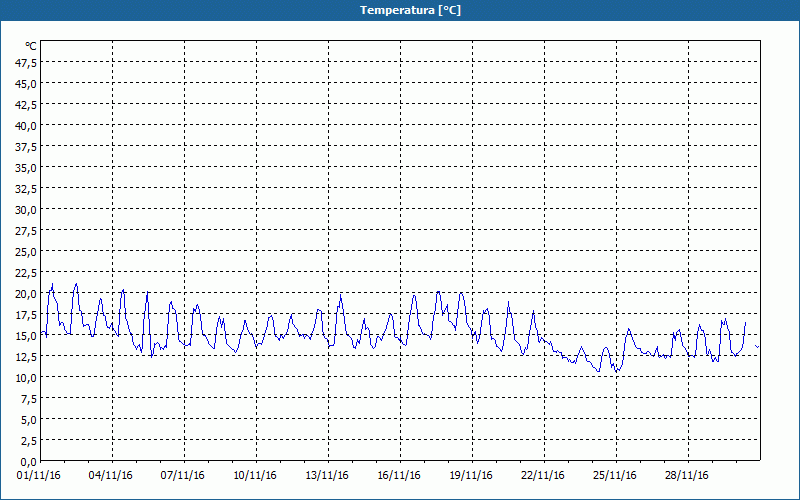Click the 10/11/16 date label
The image size is (800, 500).
tap(255, 476)
